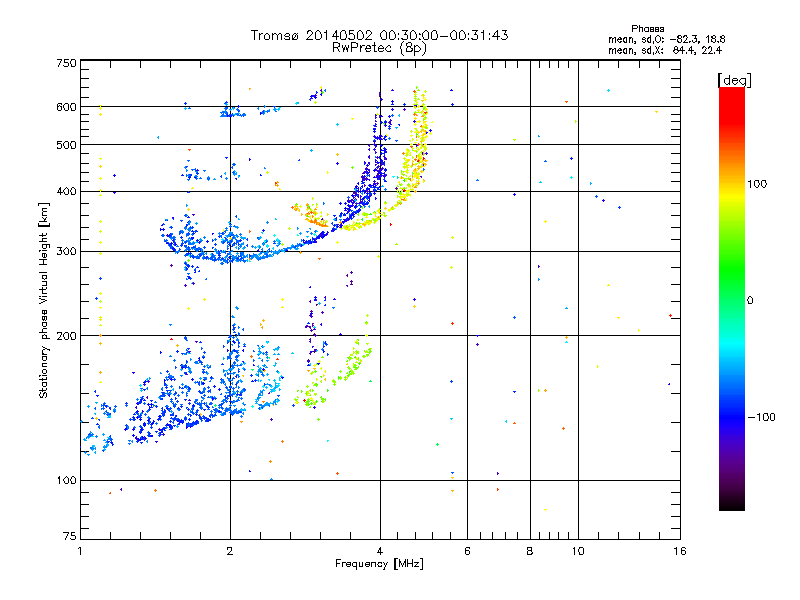Click the '[deg]' colorbar unit label

[734, 80]
